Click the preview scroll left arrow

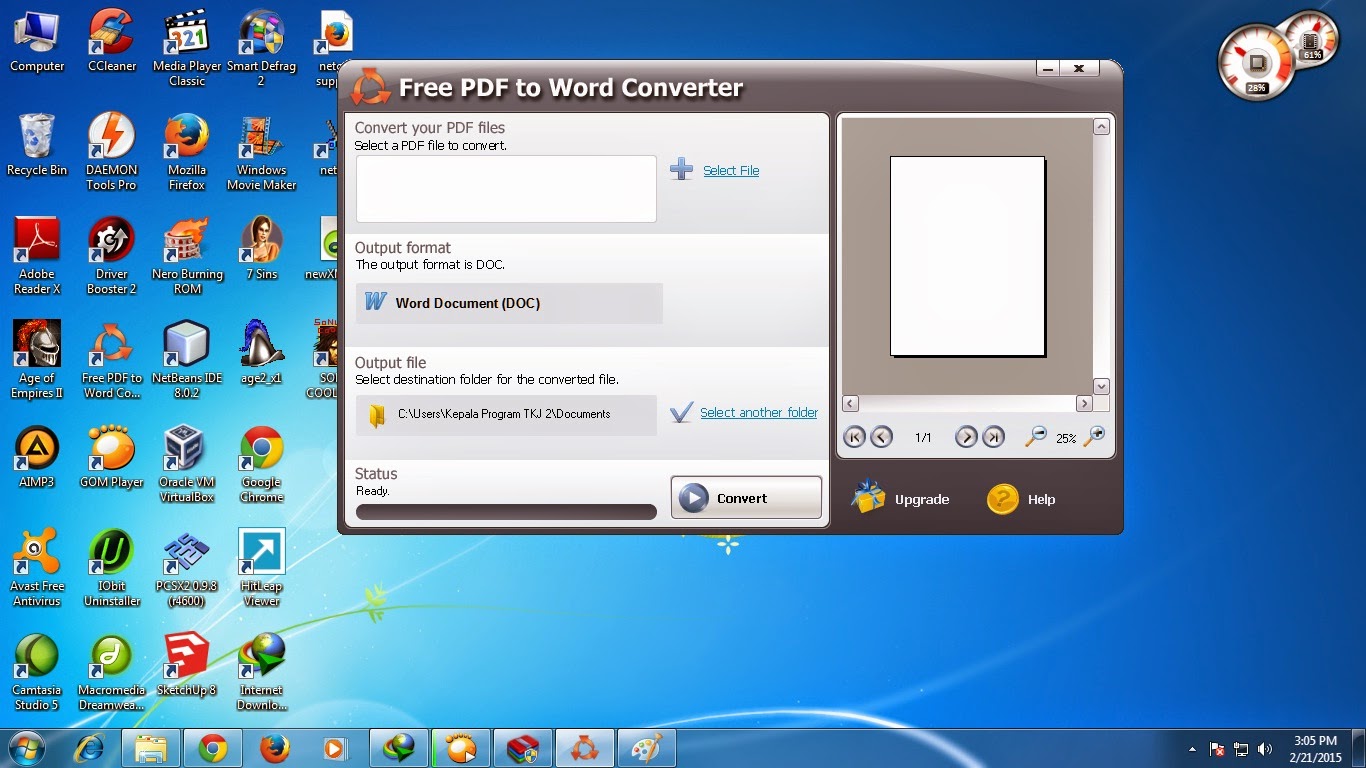point(851,404)
